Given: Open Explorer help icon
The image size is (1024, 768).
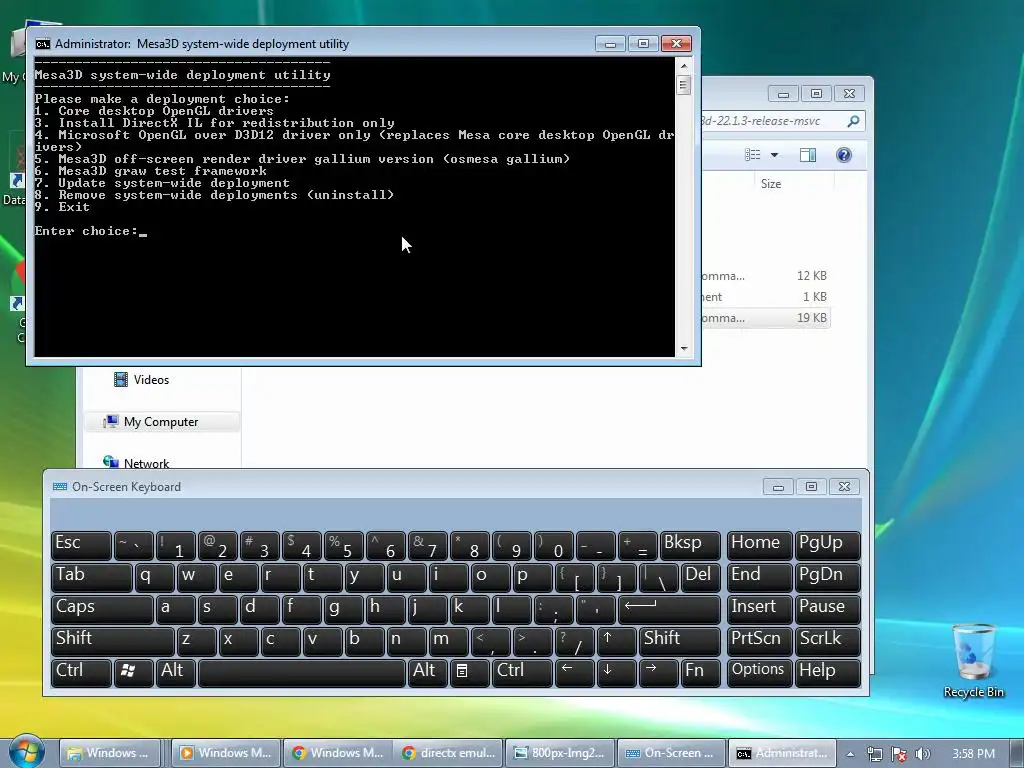Looking at the screenshot, I should click(x=844, y=155).
